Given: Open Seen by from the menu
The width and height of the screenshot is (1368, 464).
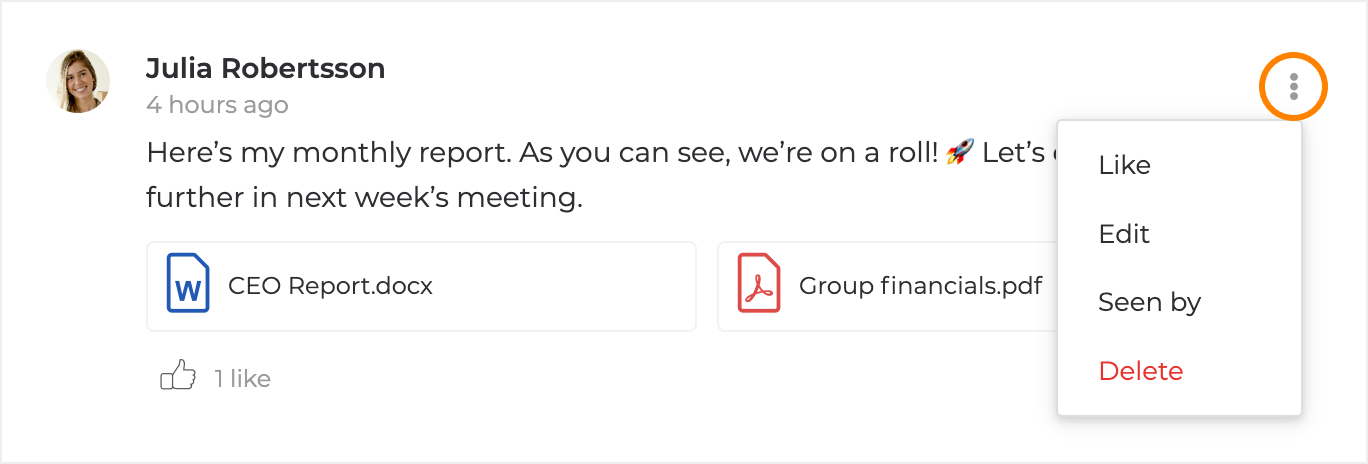Looking at the screenshot, I should coord(1149,302).
